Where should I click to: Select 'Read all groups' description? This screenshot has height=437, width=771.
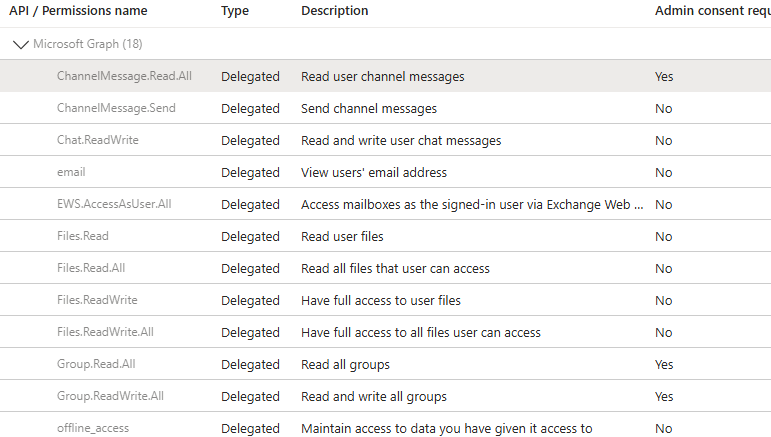click(345, 365)
